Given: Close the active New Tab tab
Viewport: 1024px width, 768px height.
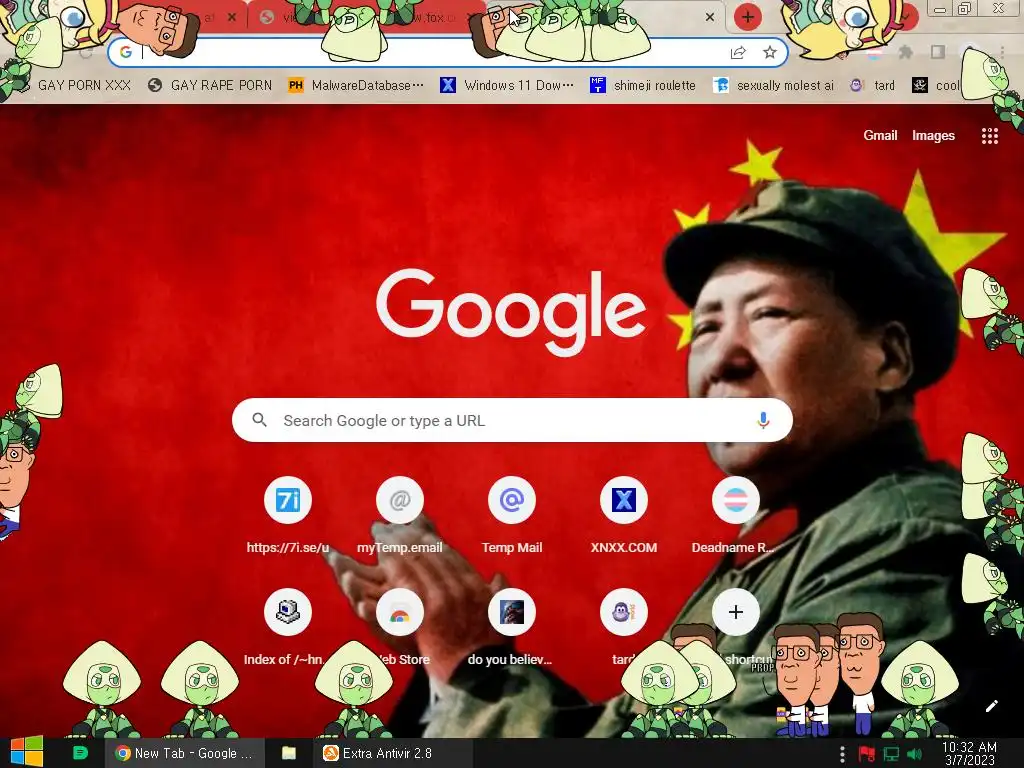Looking at the screenshot, I should point(710,18).
